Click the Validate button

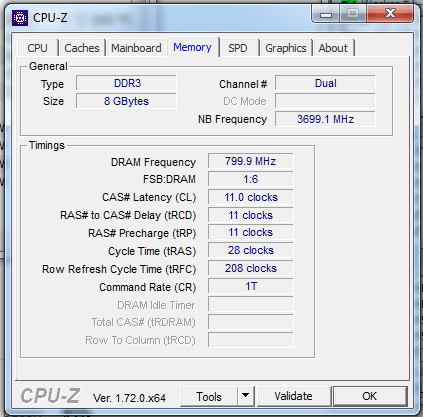pyautogui.click(x=294, y=396)
